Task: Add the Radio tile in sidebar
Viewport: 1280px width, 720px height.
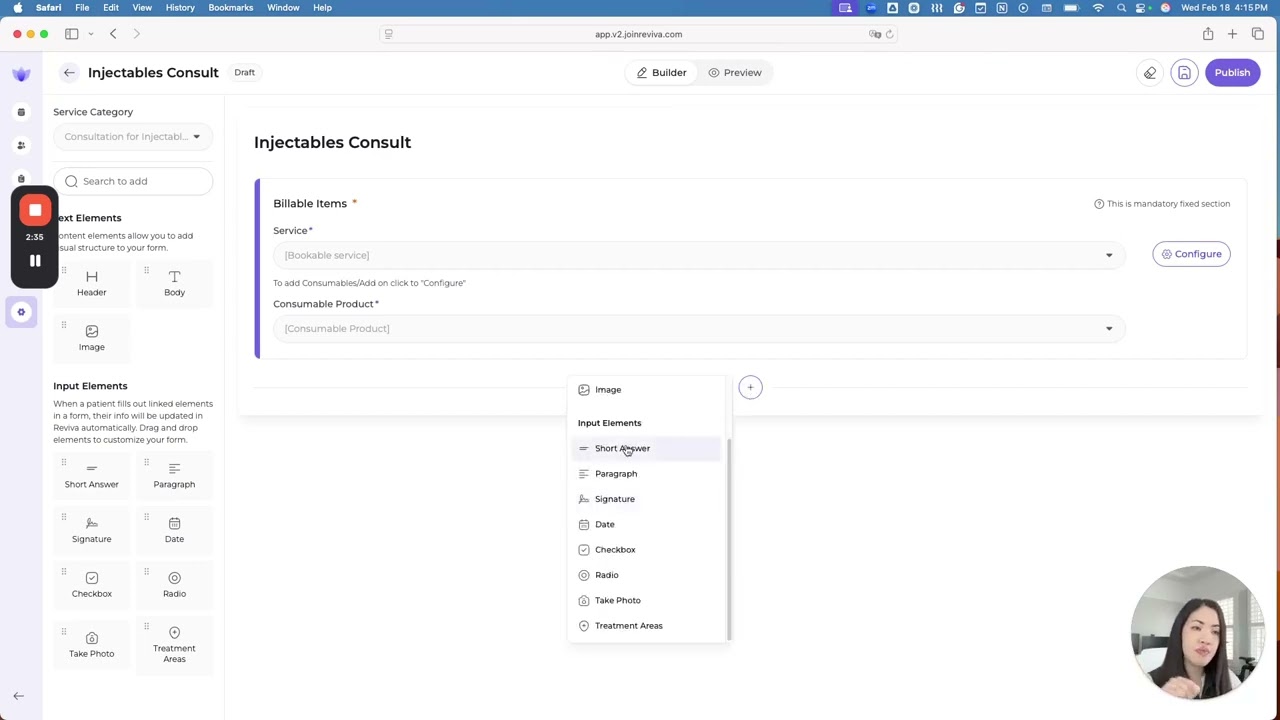Action: (x=174, y=585)
